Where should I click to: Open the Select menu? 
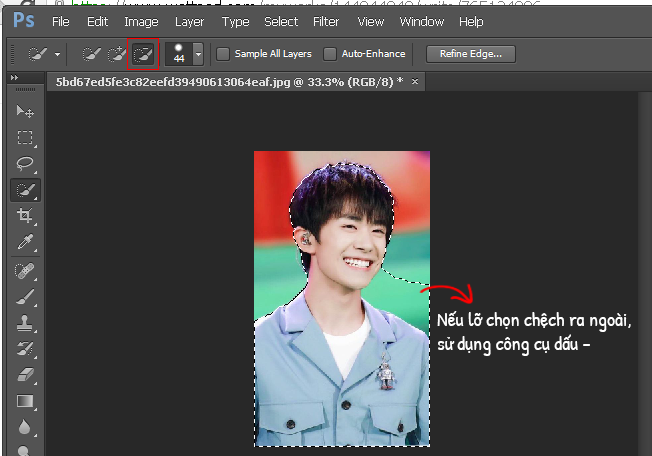[x=281, y=21]
